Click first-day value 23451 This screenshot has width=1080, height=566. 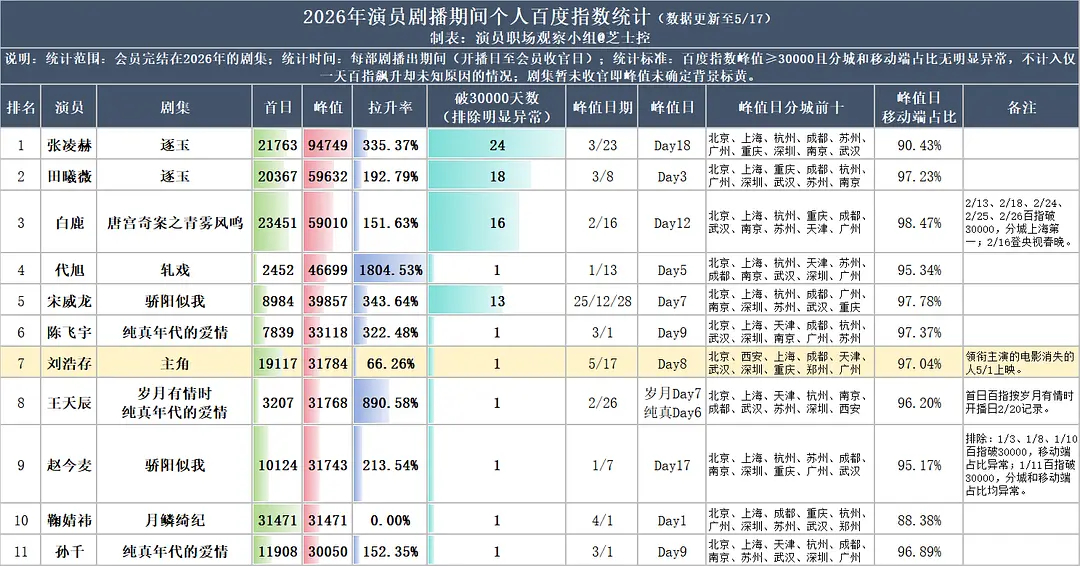pyautogui.click(x=278, y=223)
